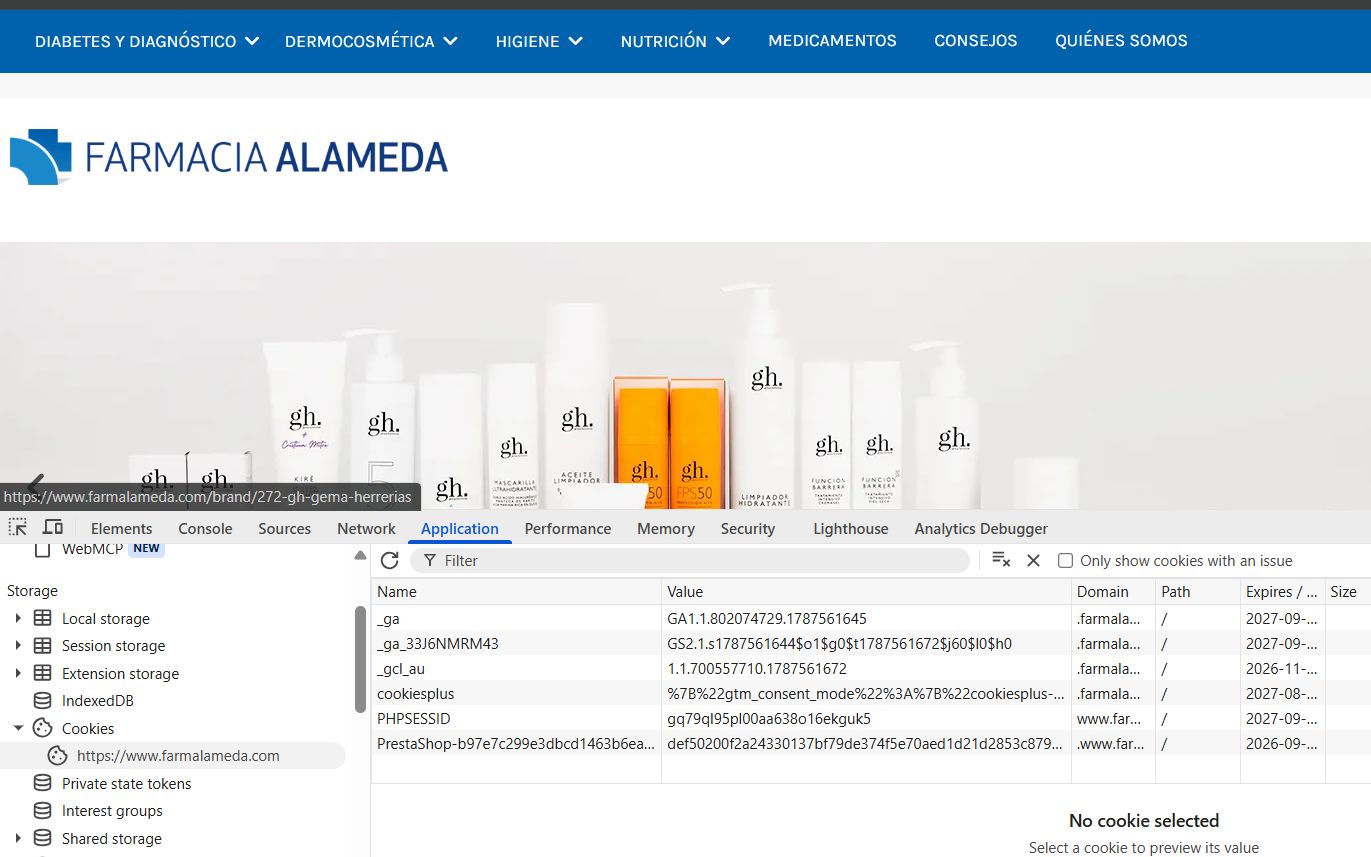Sort cookies by the Size column header
The width and height of the screenshot is (1371, 857).
(x=1348, y=592)
